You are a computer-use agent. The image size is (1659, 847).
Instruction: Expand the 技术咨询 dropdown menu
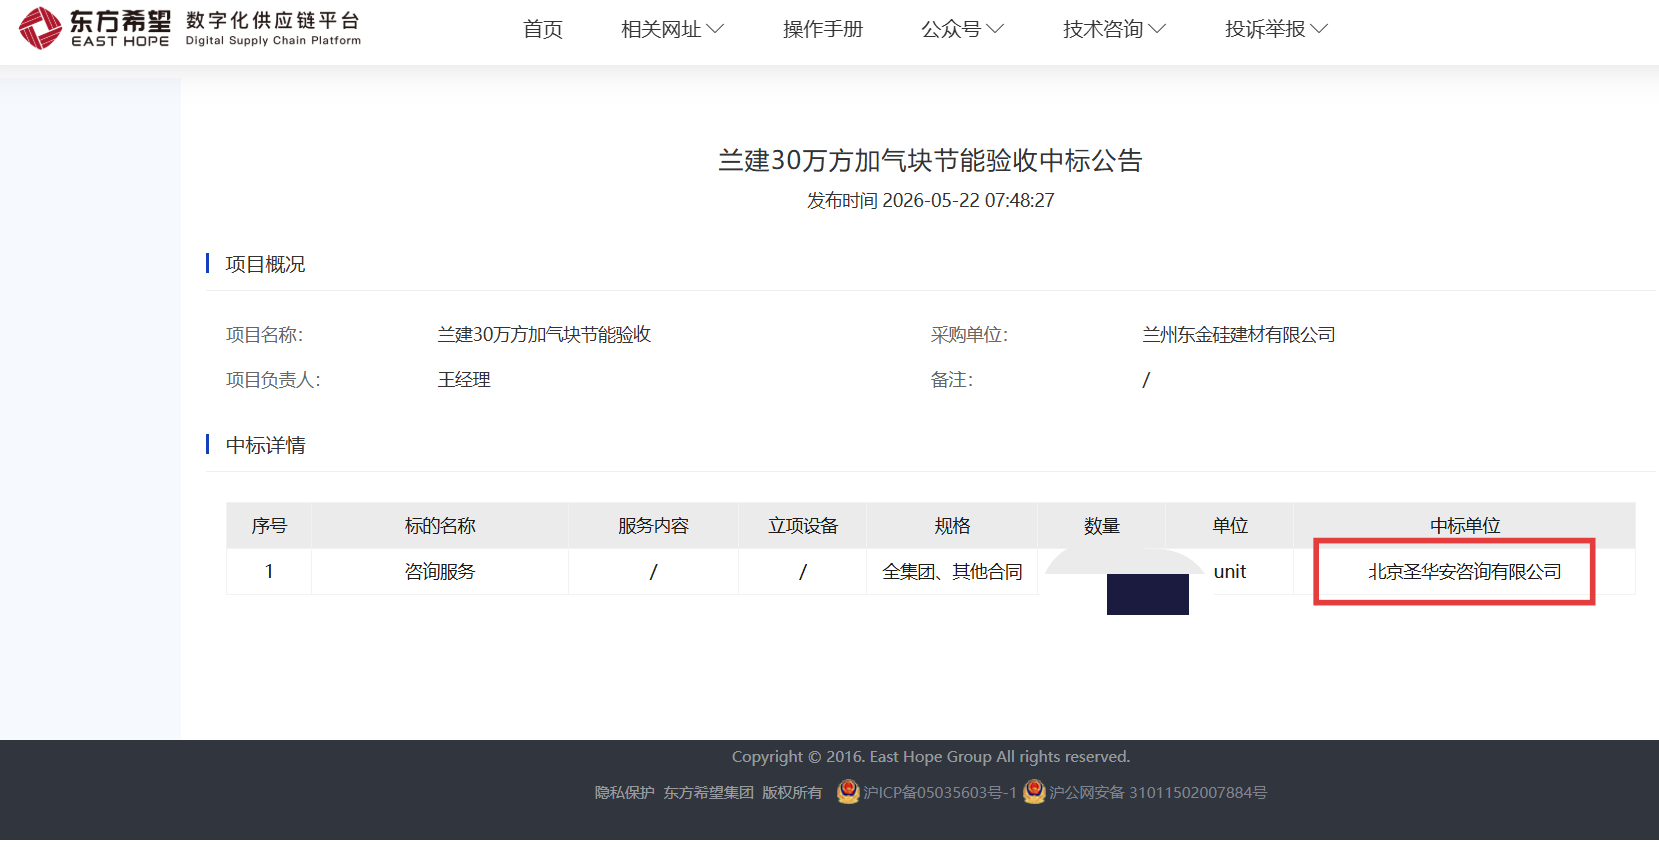pos(1114,29)
